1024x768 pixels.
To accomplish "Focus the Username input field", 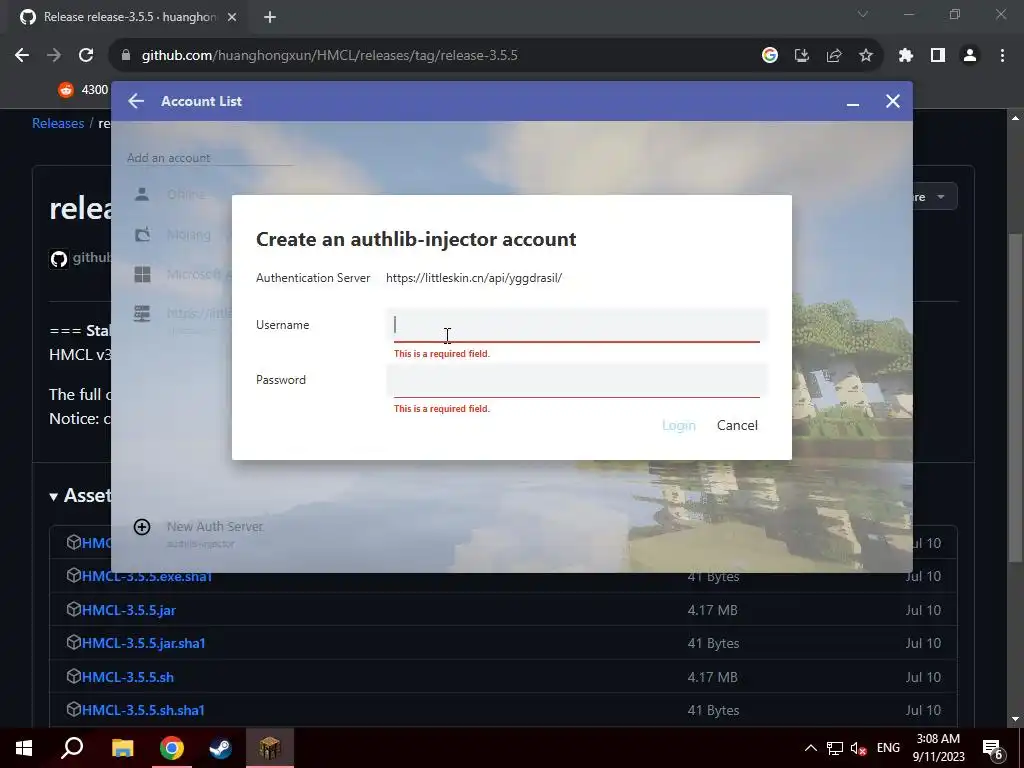I will [x=576, y=325].
